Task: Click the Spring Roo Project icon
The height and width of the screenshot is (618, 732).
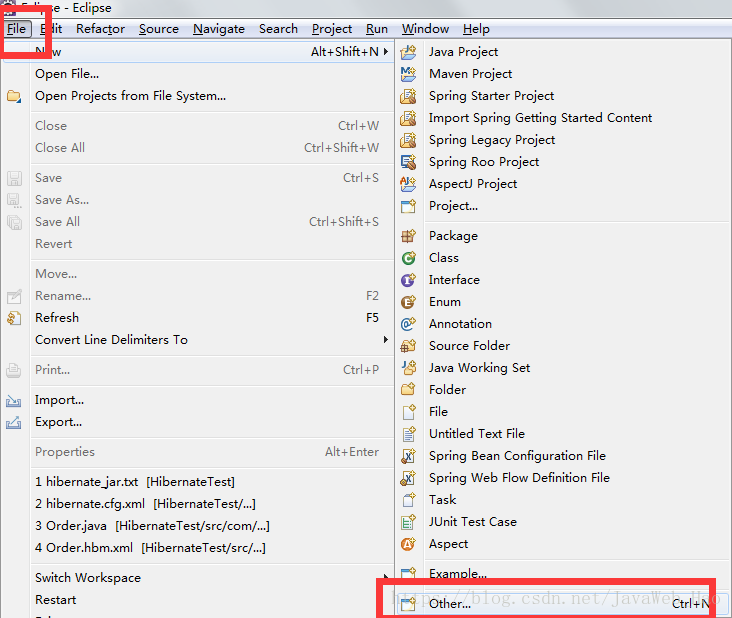Action: point(408,162)
